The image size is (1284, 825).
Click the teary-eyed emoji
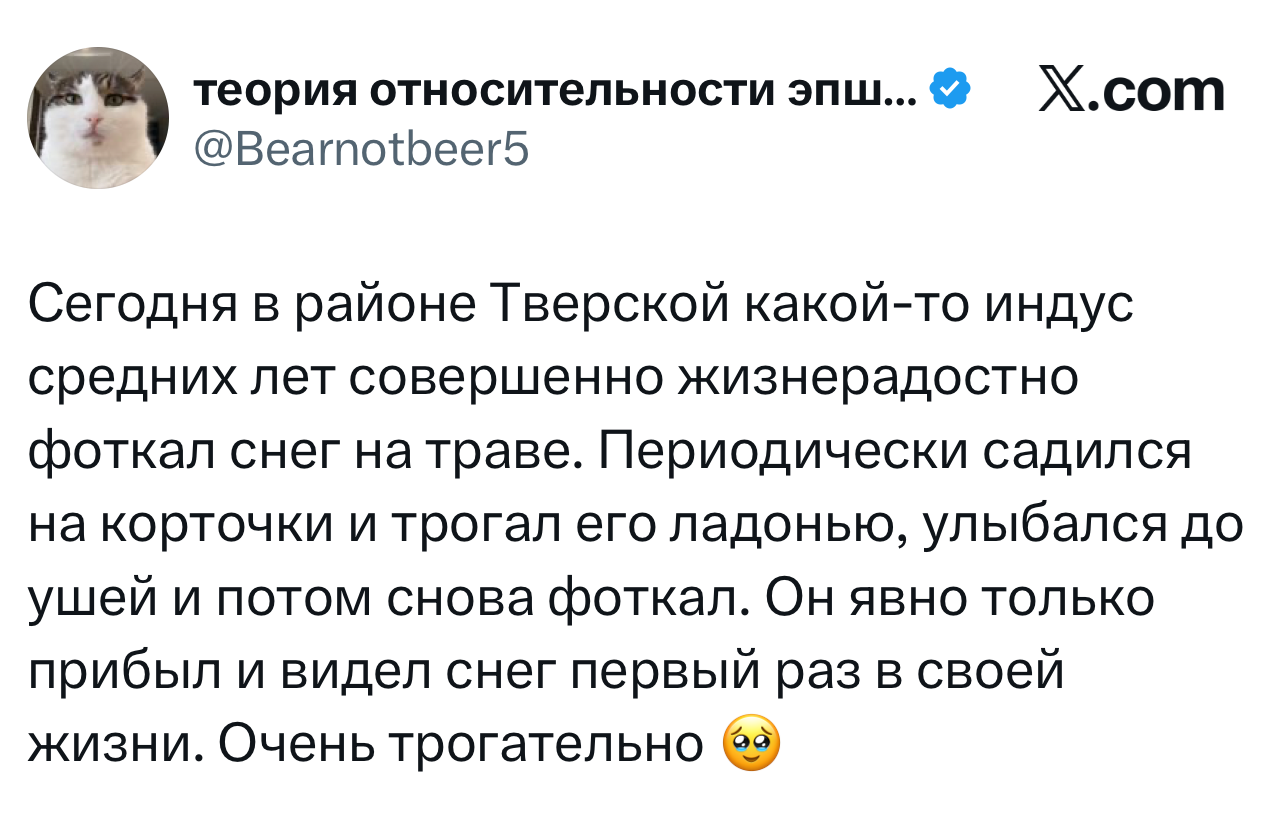tap(750, 743)
